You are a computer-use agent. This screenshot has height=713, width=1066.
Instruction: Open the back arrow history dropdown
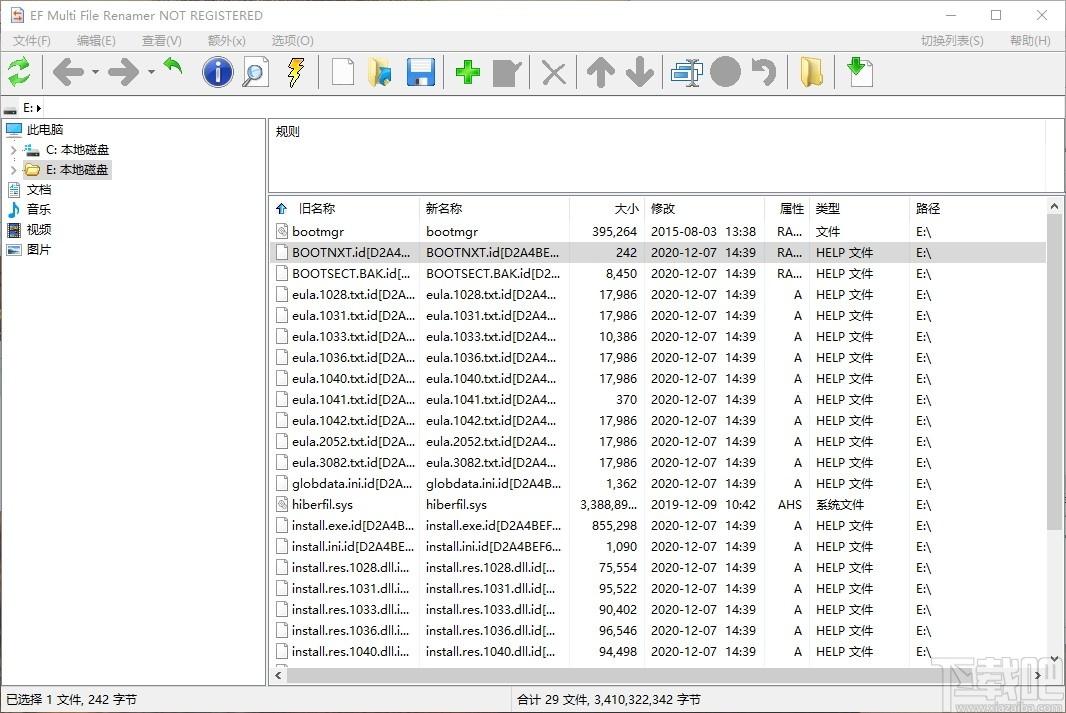click(x=96, y=72)
